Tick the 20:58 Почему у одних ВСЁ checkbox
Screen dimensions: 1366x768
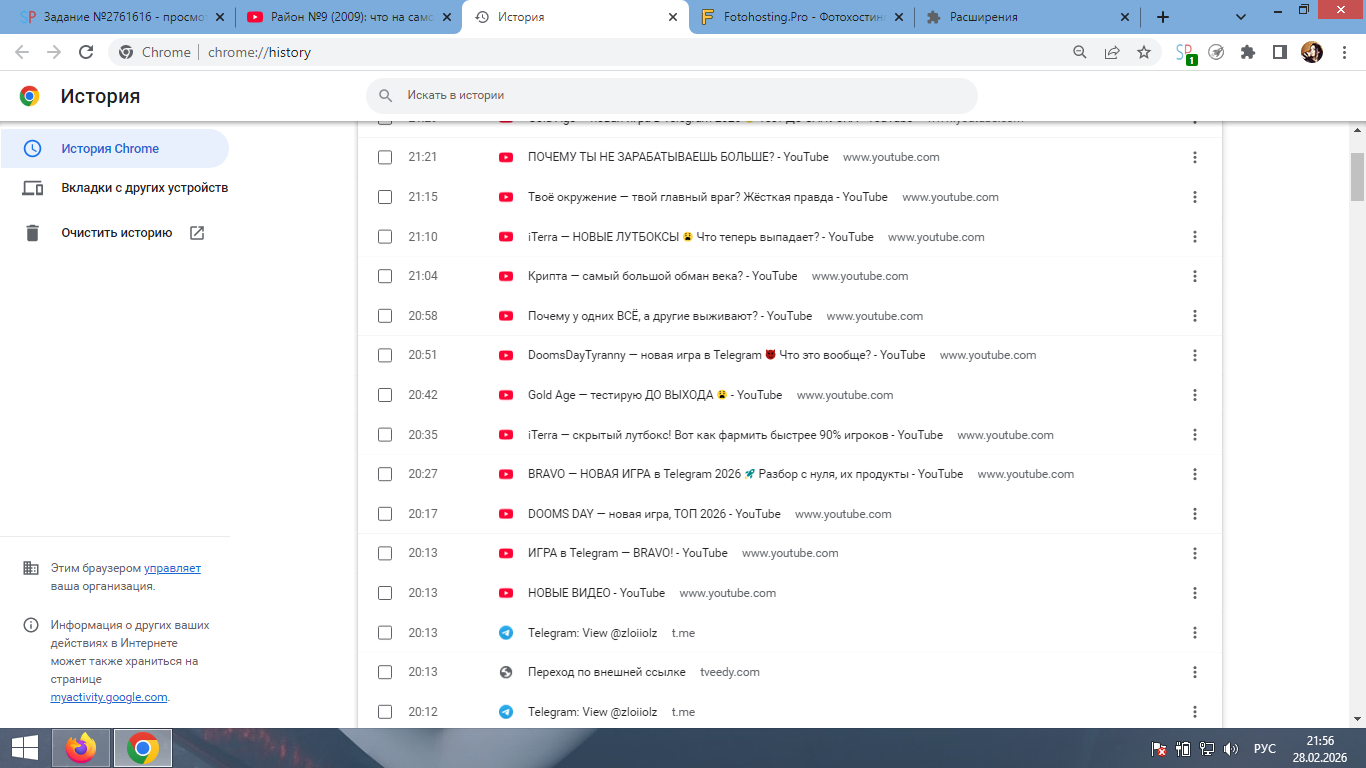click(385, 316)
